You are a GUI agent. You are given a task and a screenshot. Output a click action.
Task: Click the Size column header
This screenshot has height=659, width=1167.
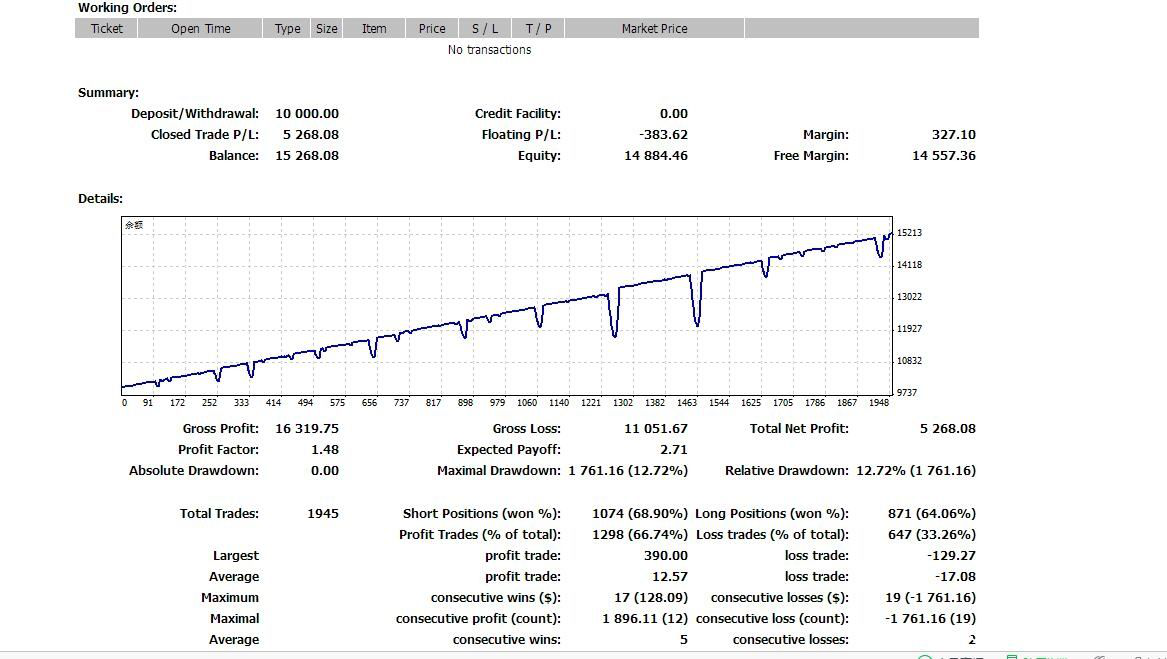coord(327,28)
